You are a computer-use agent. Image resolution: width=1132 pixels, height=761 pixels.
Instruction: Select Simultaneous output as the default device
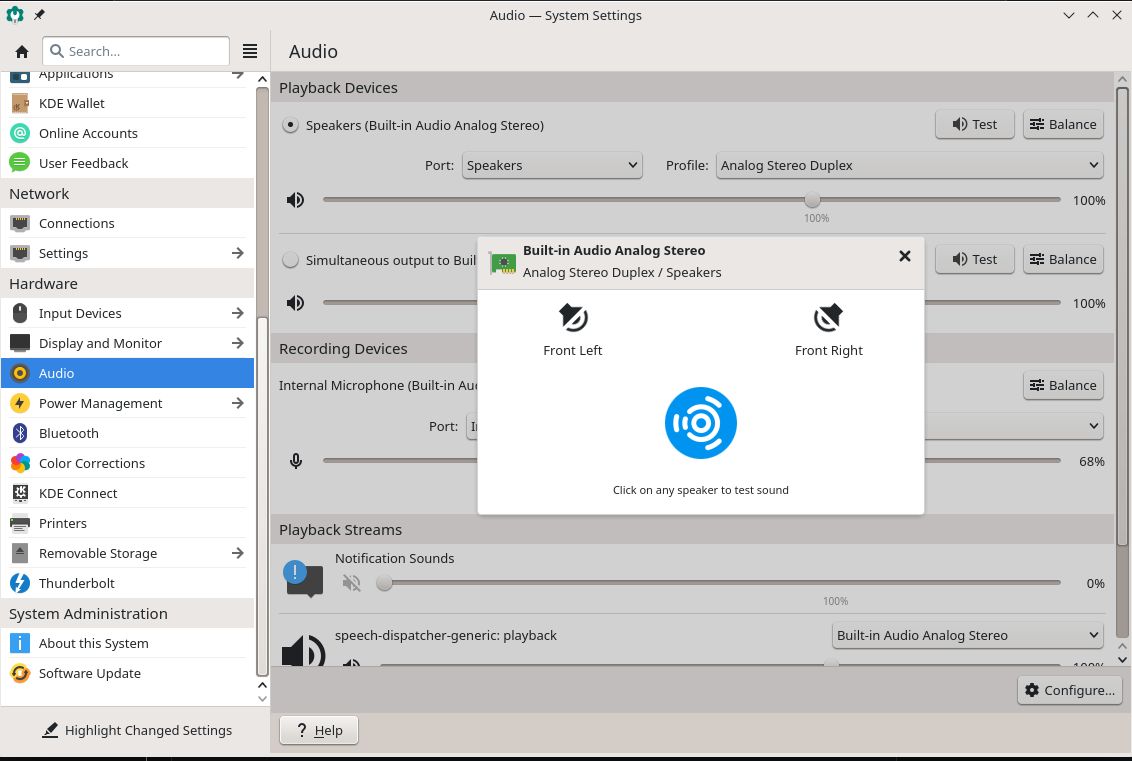(290, 260)
